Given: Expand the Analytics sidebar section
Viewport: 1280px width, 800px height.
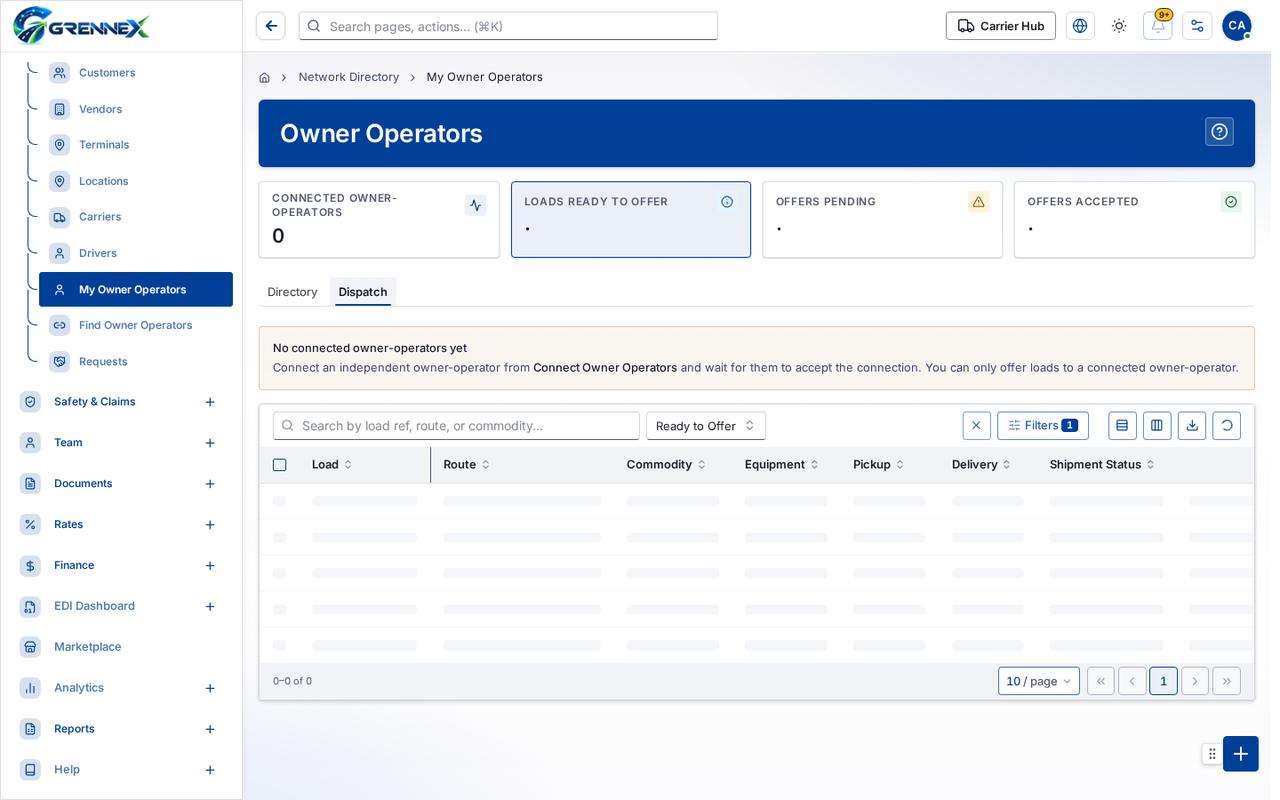Looking at the screenshot, I should (210, 688).
